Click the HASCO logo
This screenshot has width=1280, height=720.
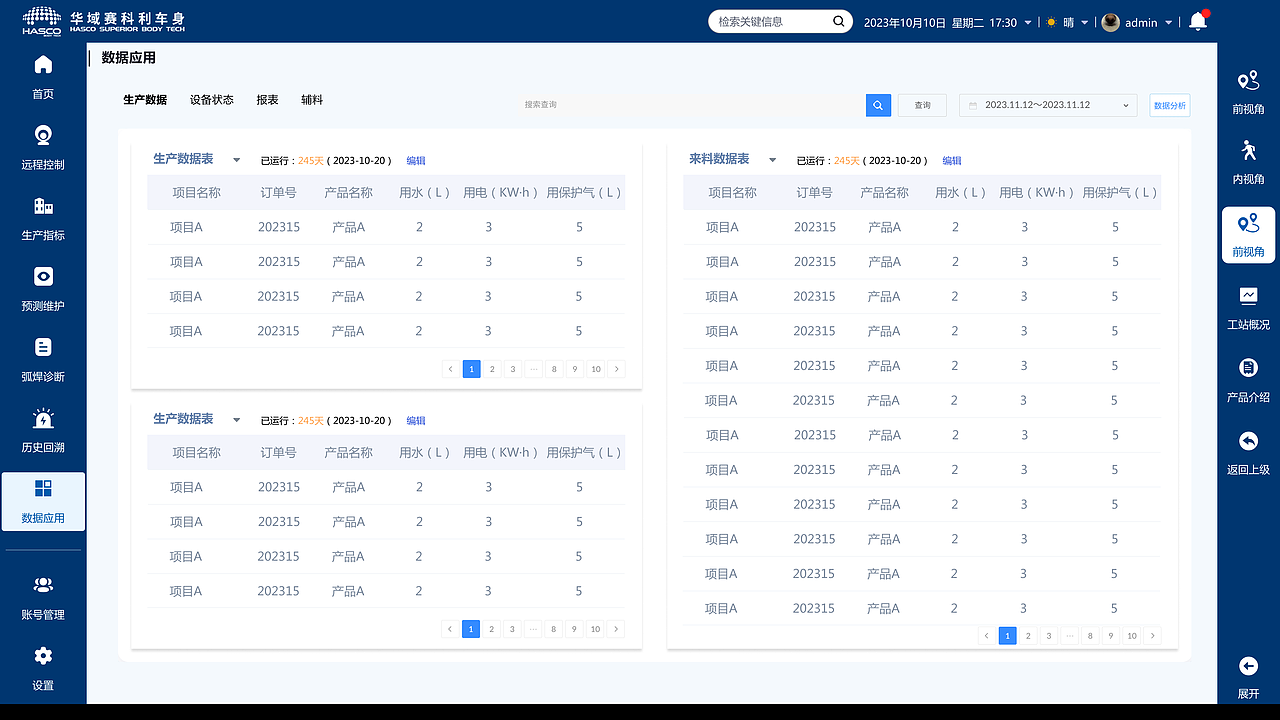point(42,21)
